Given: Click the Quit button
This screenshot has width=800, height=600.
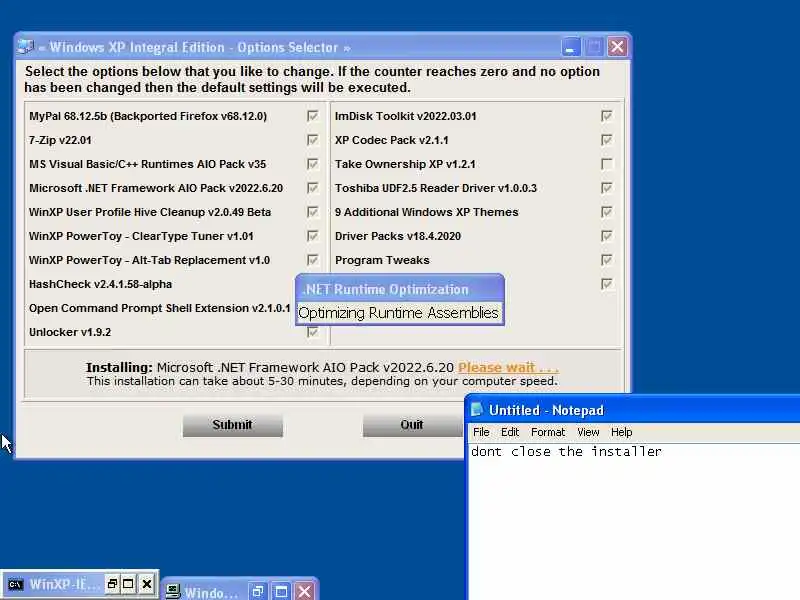Looking at the screenshot, I should pyautogui.click(x=412, y=425).
